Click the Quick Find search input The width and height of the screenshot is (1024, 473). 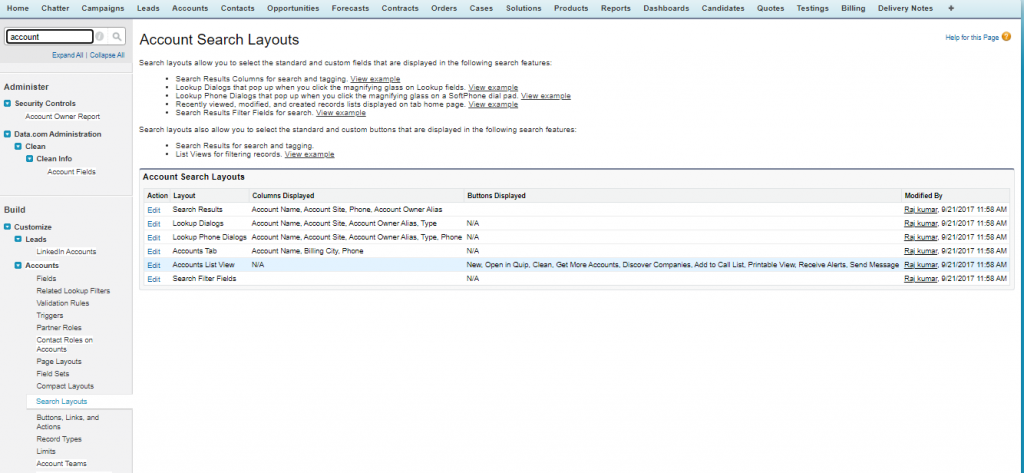[50, 36]
